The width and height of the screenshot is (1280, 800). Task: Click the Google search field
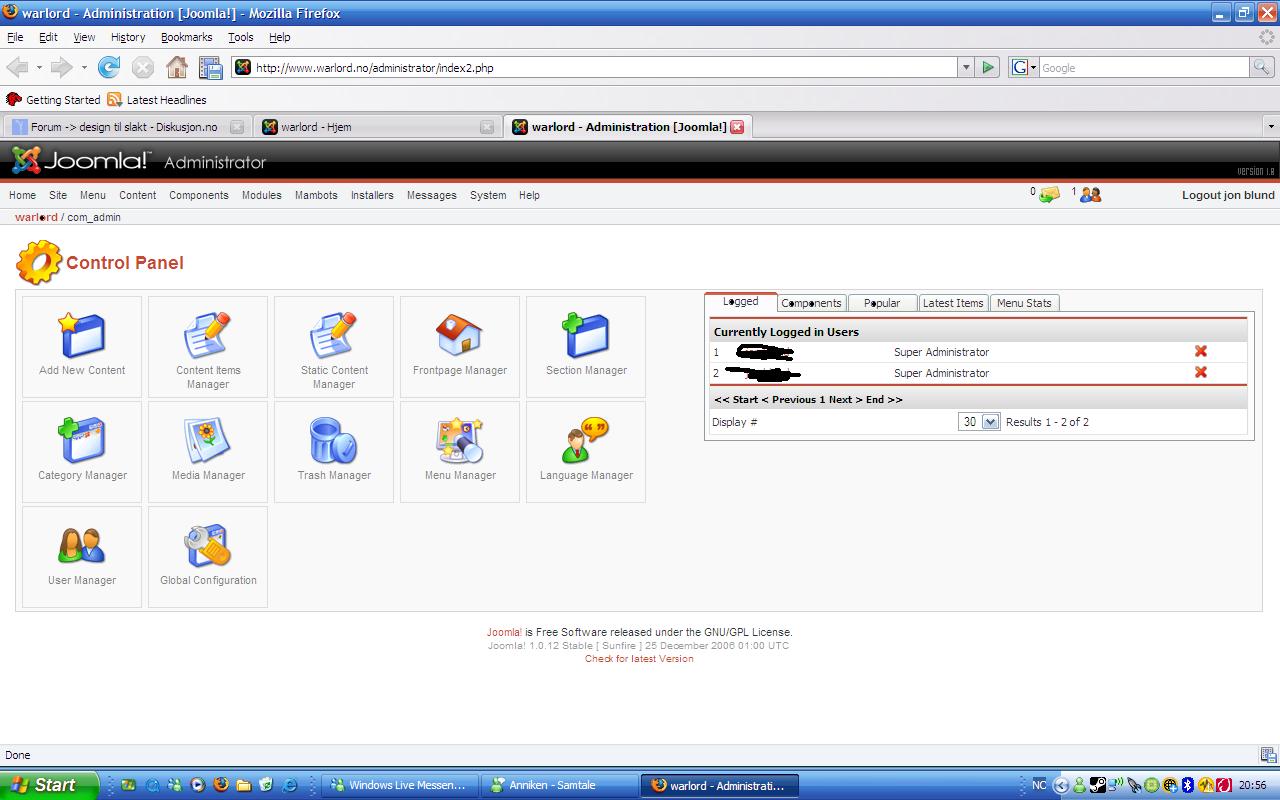[1144, 67]
